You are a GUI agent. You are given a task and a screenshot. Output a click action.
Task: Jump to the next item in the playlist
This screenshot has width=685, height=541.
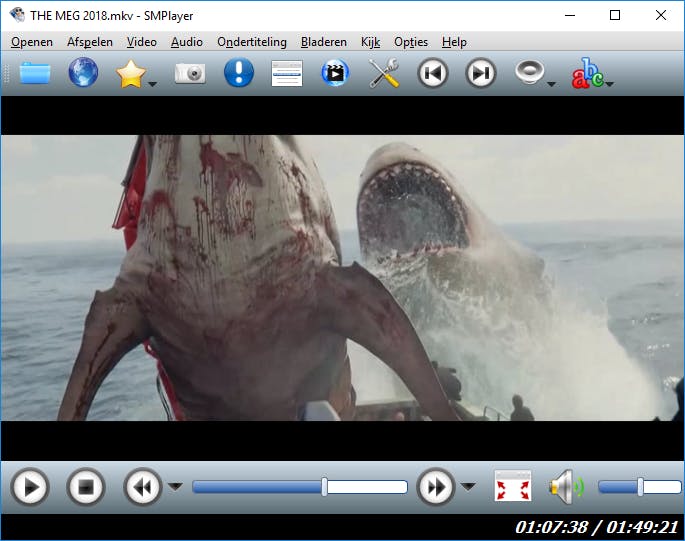tap(481, 73)
